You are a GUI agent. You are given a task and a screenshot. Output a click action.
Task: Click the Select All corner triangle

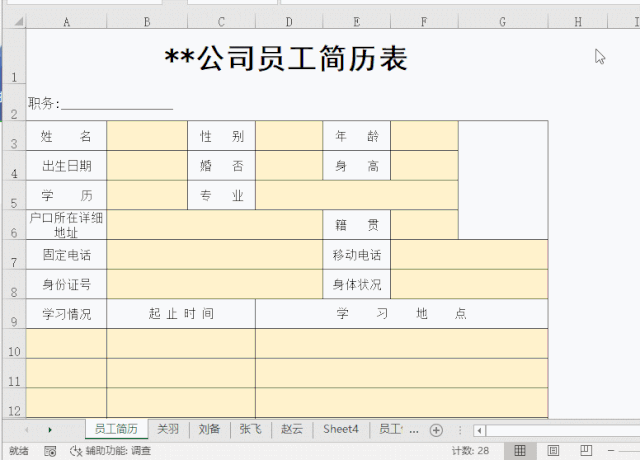(18, 21)
